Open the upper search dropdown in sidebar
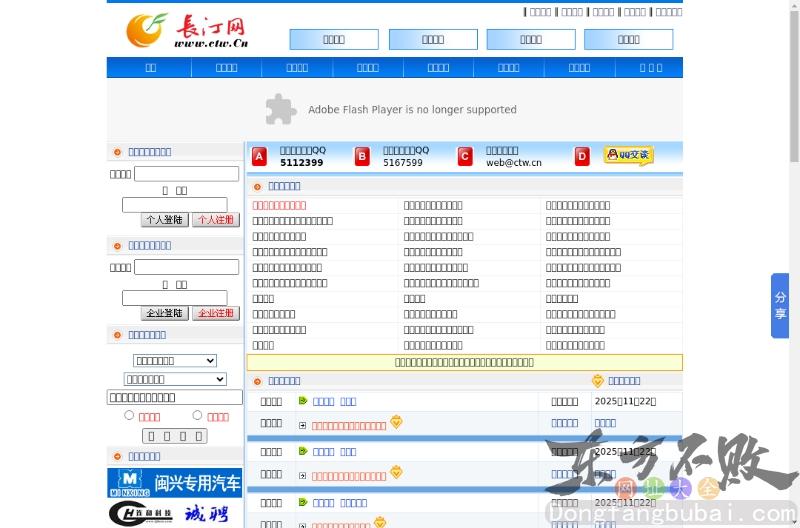 [x=174, y=361]
